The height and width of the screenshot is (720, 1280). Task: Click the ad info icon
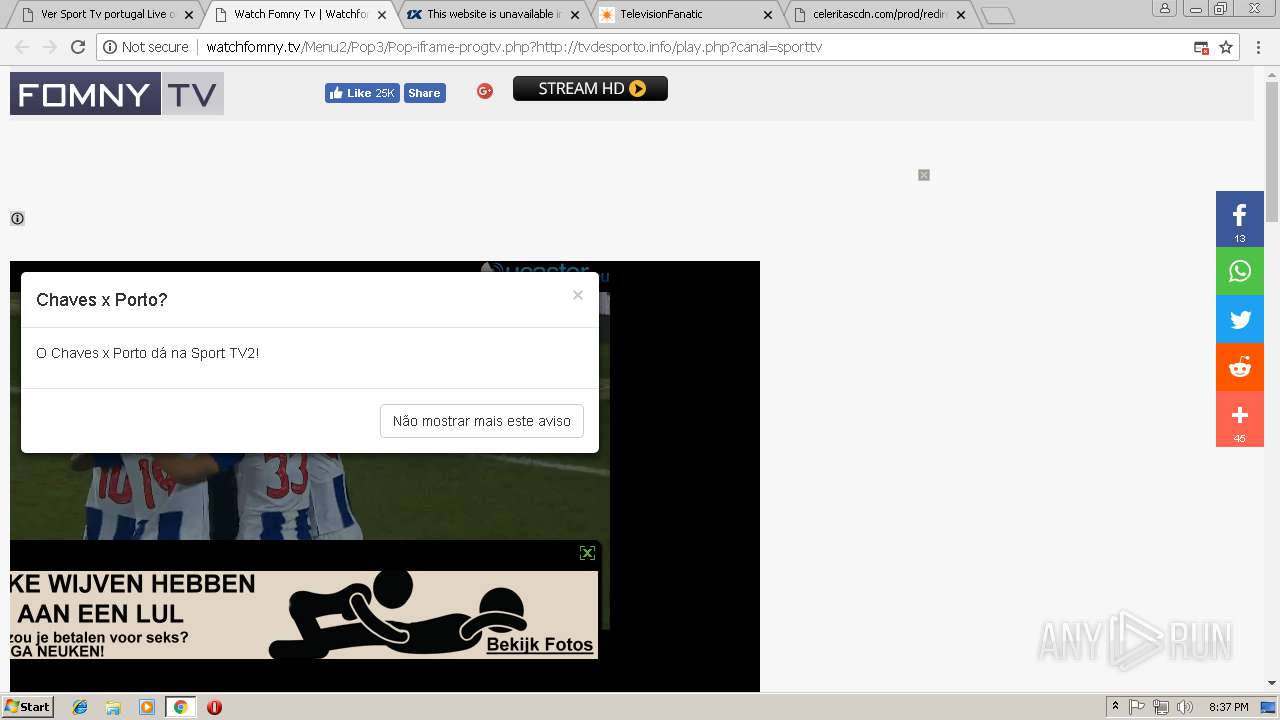[17, 218]
